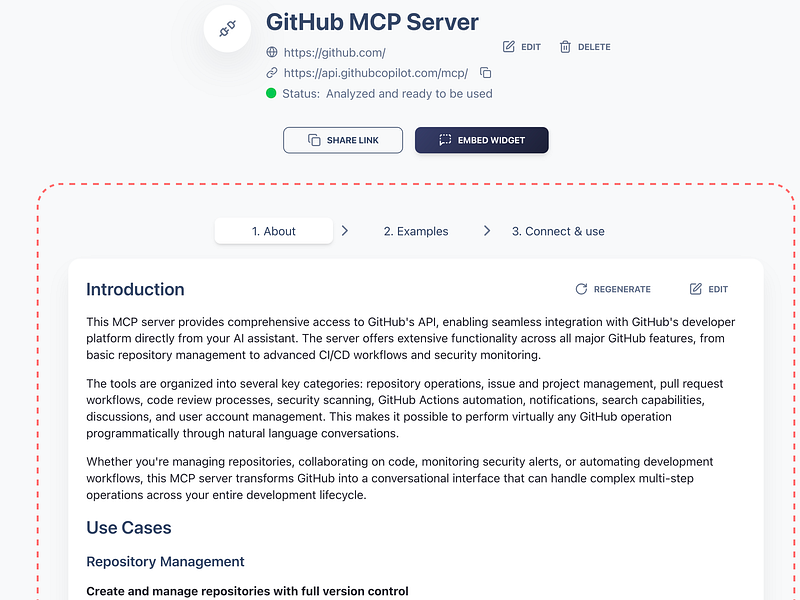Click the Repository Management subheading

click(165, 561)
